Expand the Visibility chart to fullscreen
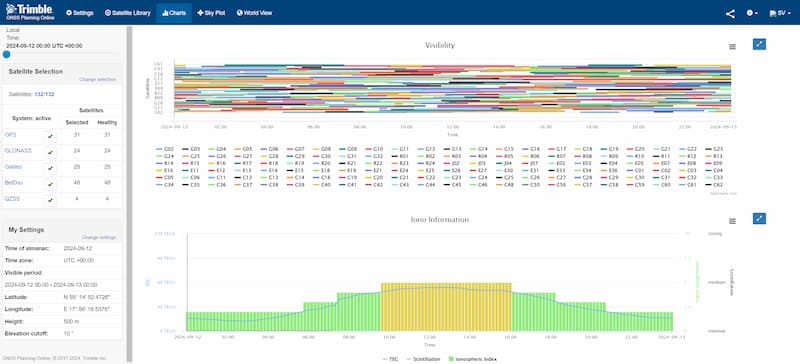The height and width of the screenshot is (364, 800). [759, 44]
